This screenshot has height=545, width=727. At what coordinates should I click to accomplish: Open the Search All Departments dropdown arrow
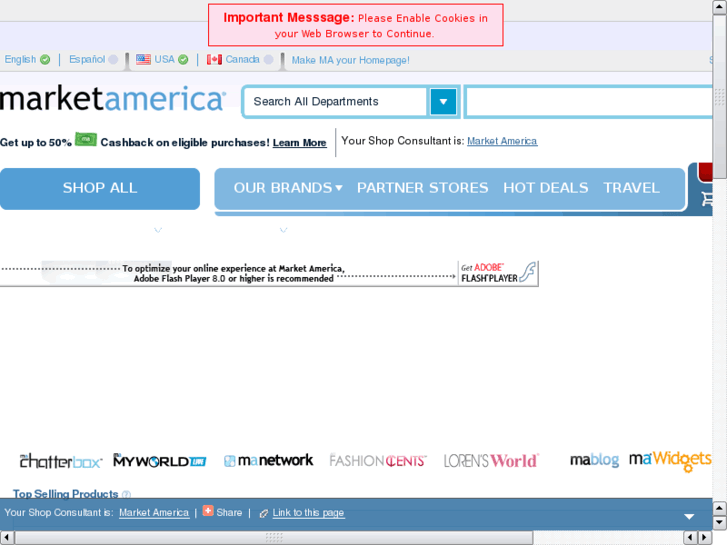pos(443,102)
